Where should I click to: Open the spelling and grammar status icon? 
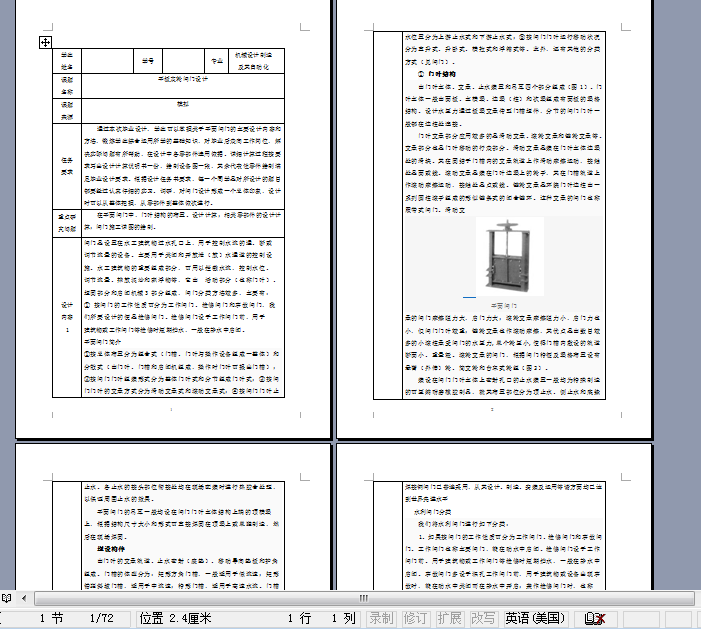595,618
